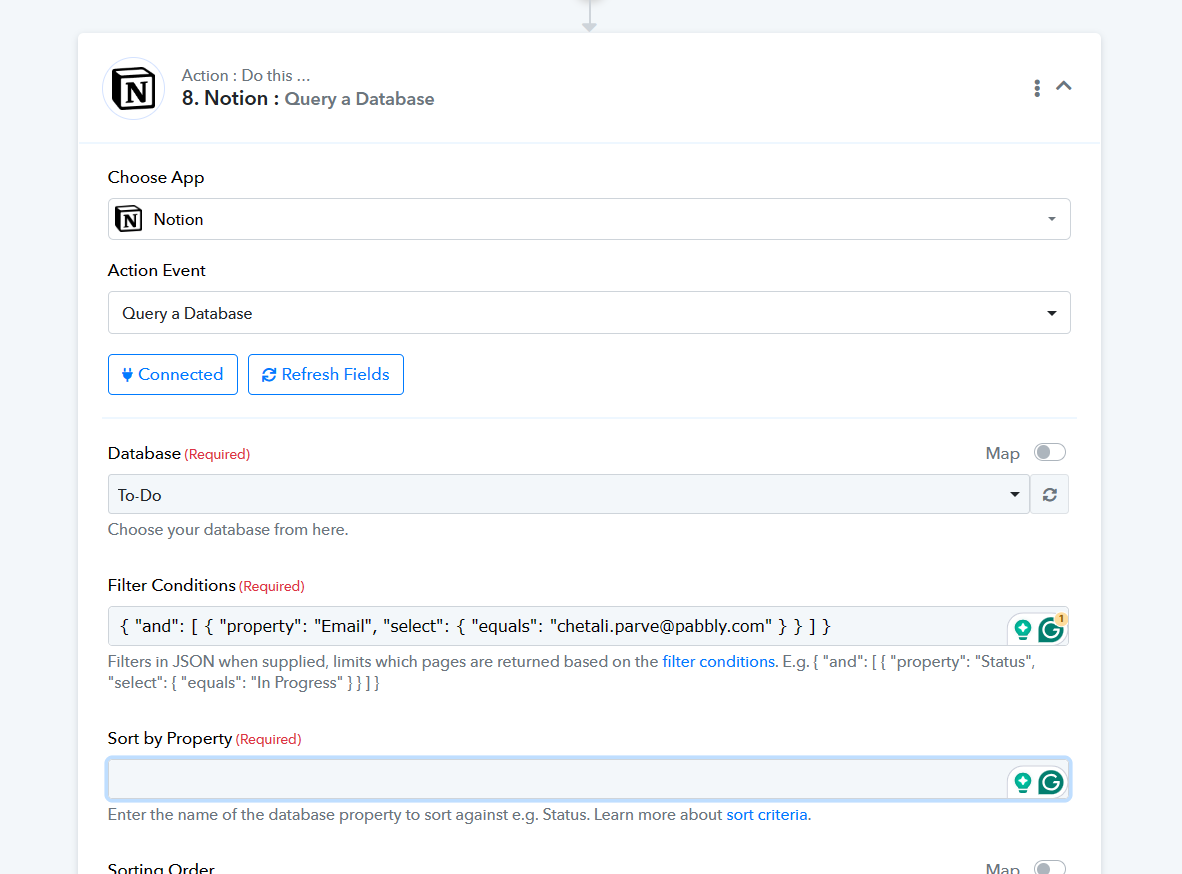
Task: Click lightbulb icon in Filter Conditions field
Action: point(1023,629)
